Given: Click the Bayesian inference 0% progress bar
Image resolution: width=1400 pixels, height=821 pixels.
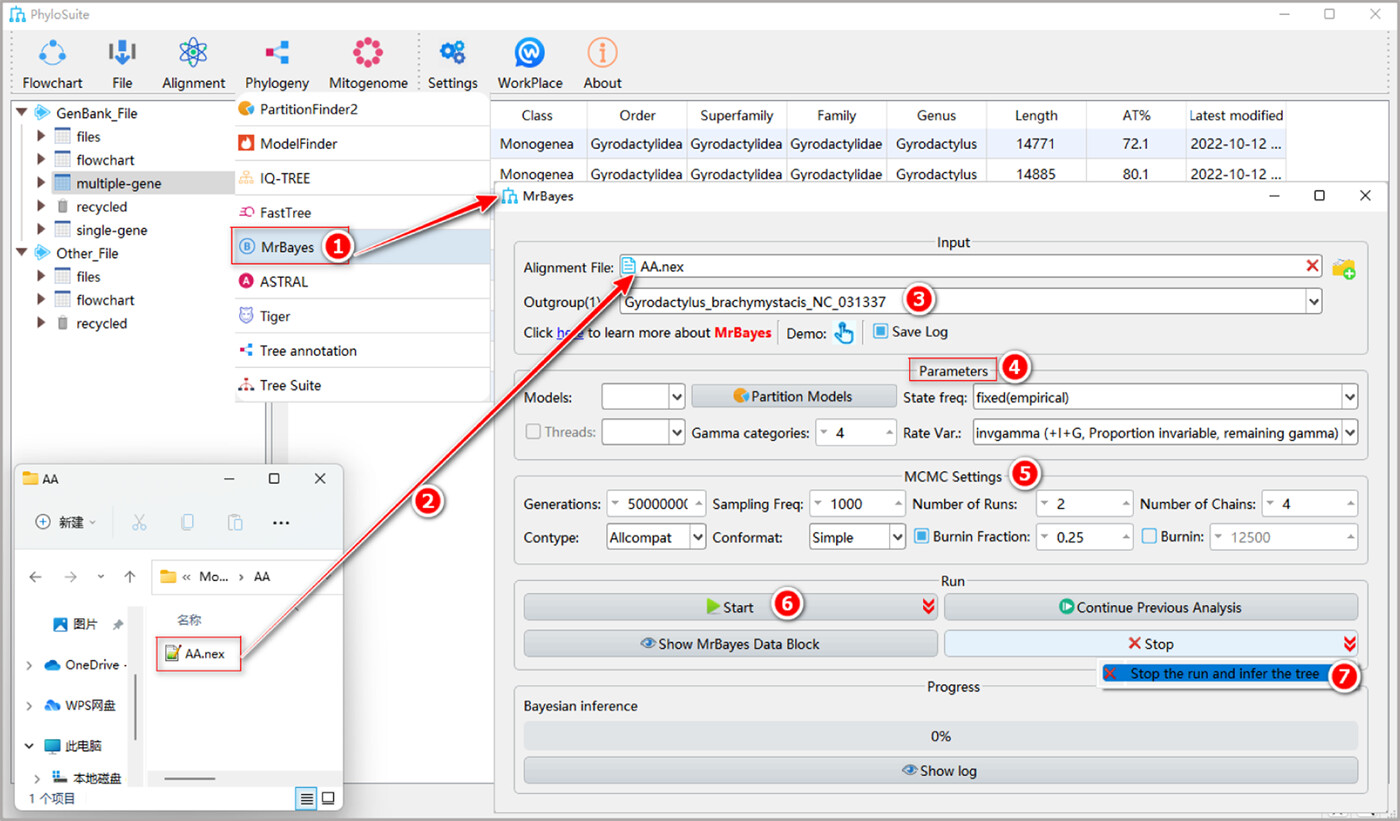Looking at the screenshot, I should [x=940, y=736].
